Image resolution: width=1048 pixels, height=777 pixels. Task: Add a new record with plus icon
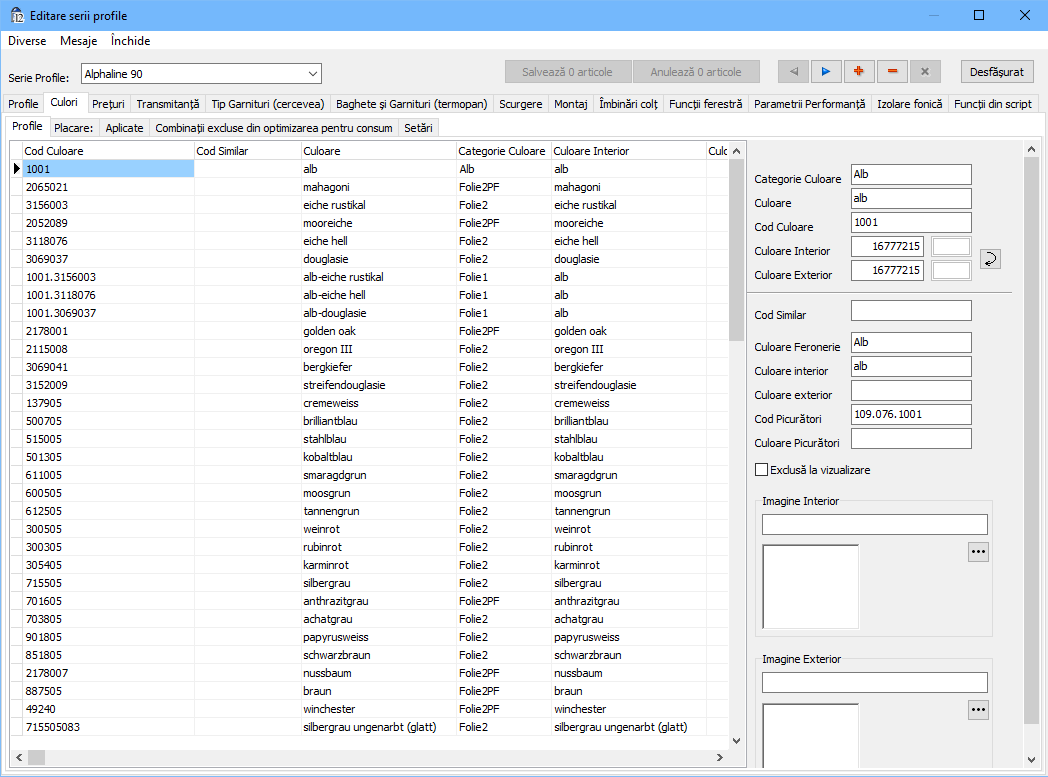coord(859,72)
